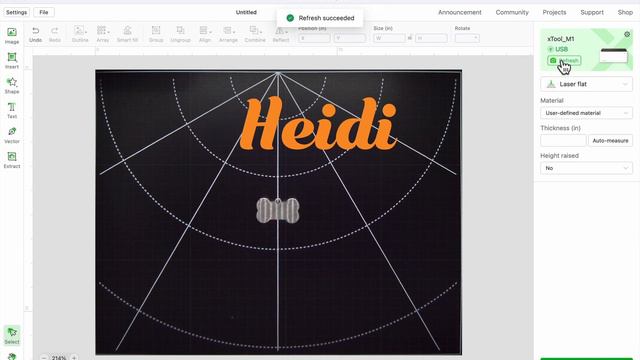The width and height of the screenshot is (640, 360).
Task: Open the Arrange options
Action: (x=228, y=34)
